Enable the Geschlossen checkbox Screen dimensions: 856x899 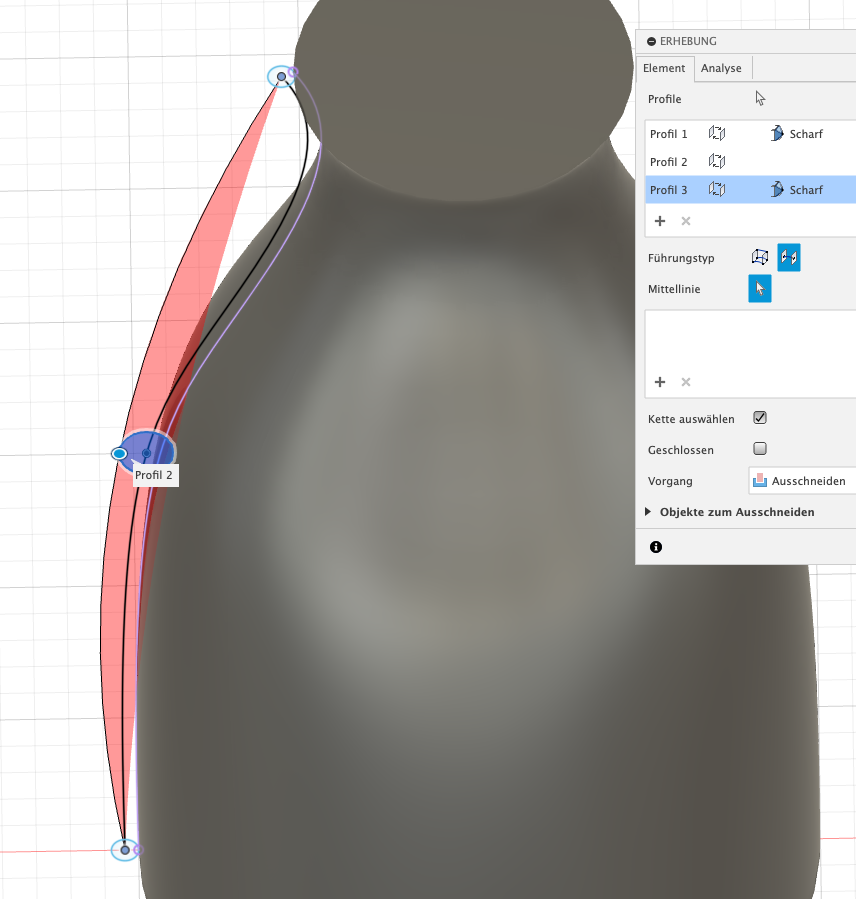click(x=760, y=449)
